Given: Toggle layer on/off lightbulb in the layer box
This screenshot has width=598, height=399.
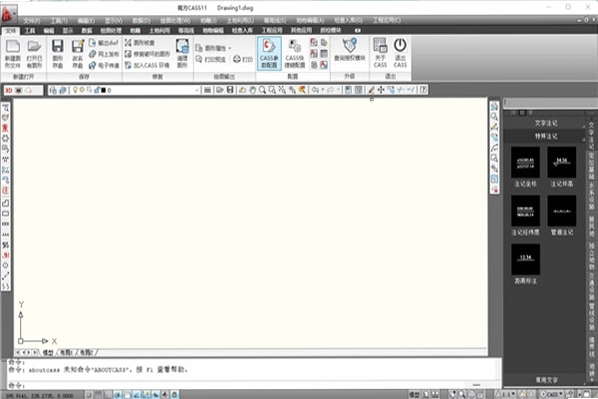Looking at the screenshot, I should pos(75,90).
